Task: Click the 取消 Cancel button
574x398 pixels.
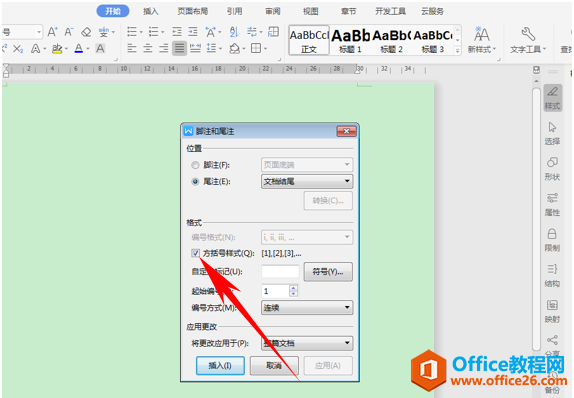Action: pyautogui.click(x=274, y=365)
